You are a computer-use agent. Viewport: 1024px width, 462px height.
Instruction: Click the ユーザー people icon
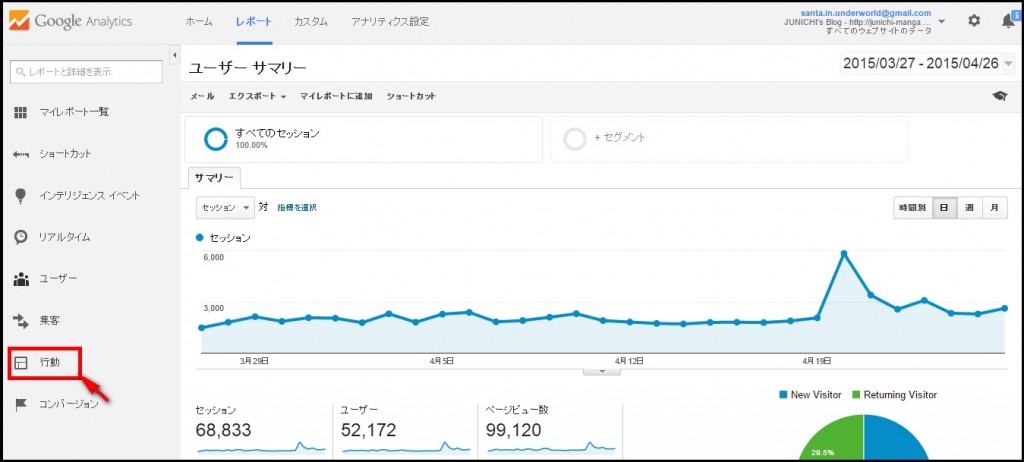tap(21, 279)
